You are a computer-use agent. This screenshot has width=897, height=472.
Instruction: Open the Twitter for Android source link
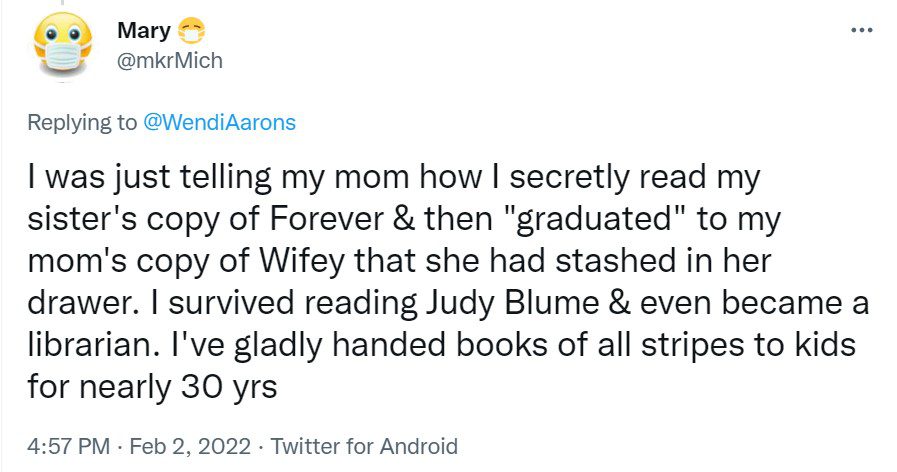click(x=364, y=446)
